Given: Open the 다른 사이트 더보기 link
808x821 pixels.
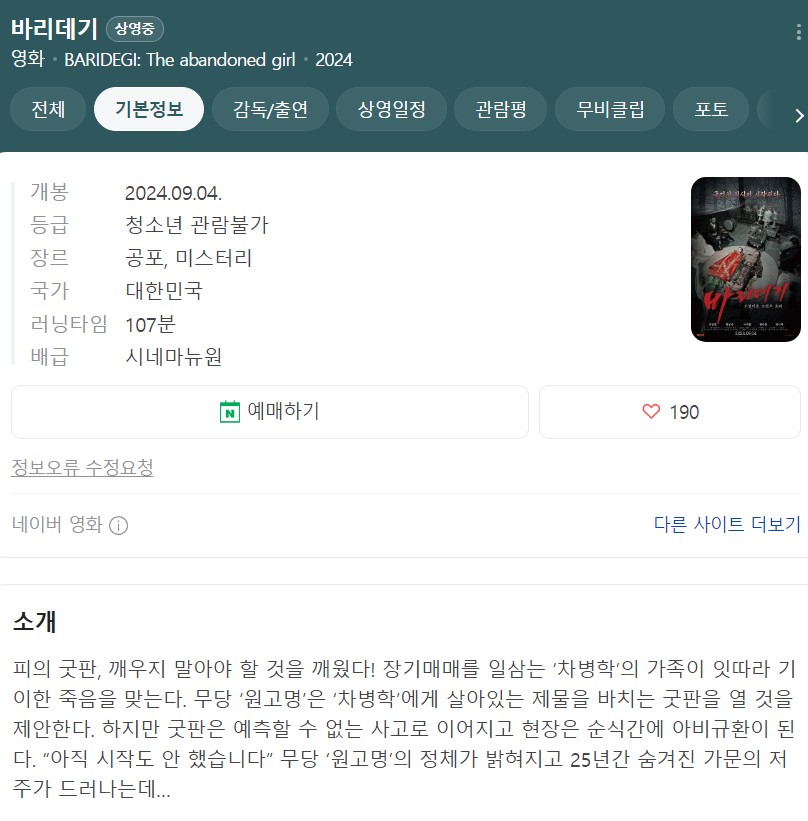Looking at the screenshot, I should [727, 524].
